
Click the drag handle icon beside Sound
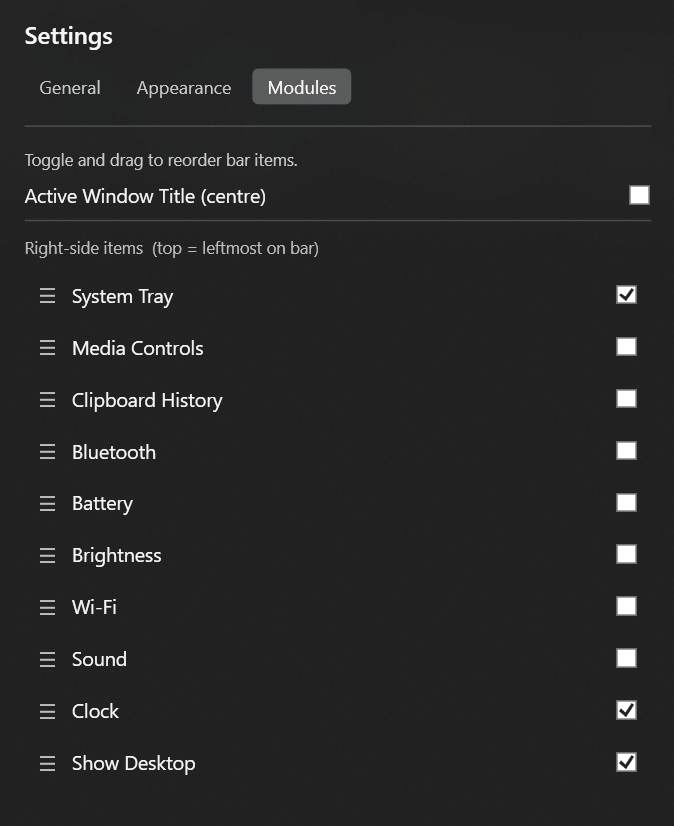47,659
